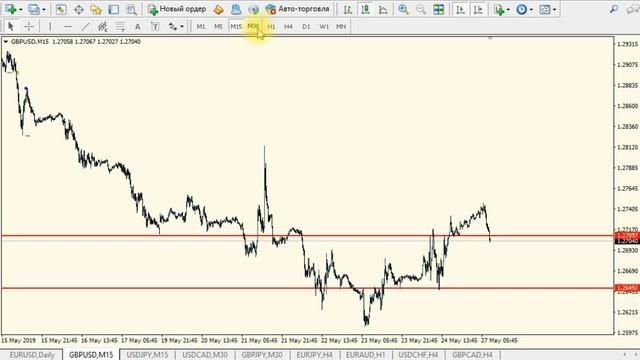Switch to the M5 timeframe
The height and width of the screenshot is (360, 640).
click(x=218, y=27)
